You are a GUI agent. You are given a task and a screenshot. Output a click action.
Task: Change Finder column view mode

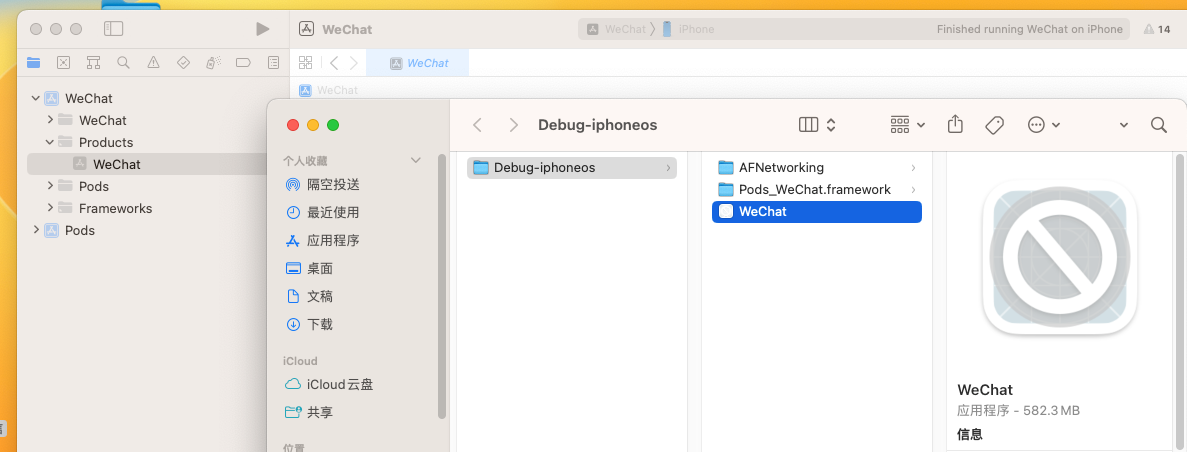coord(817,125)
